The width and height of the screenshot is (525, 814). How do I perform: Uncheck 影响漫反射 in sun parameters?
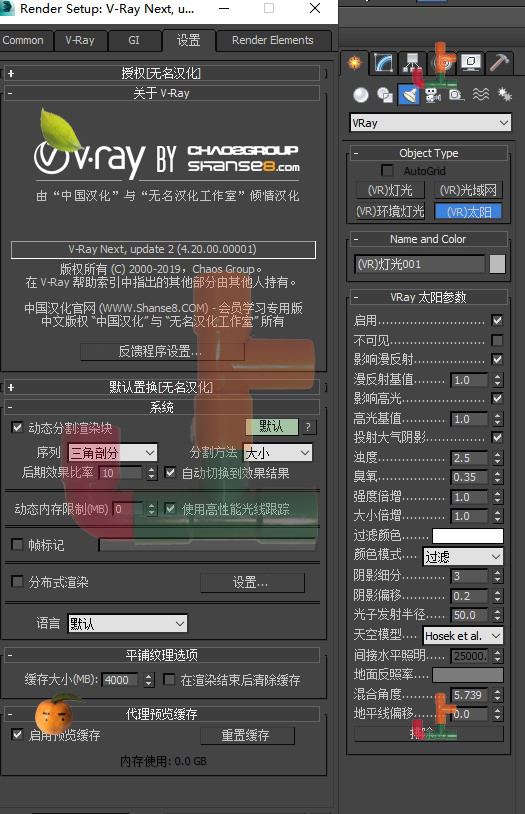(497, 359)
